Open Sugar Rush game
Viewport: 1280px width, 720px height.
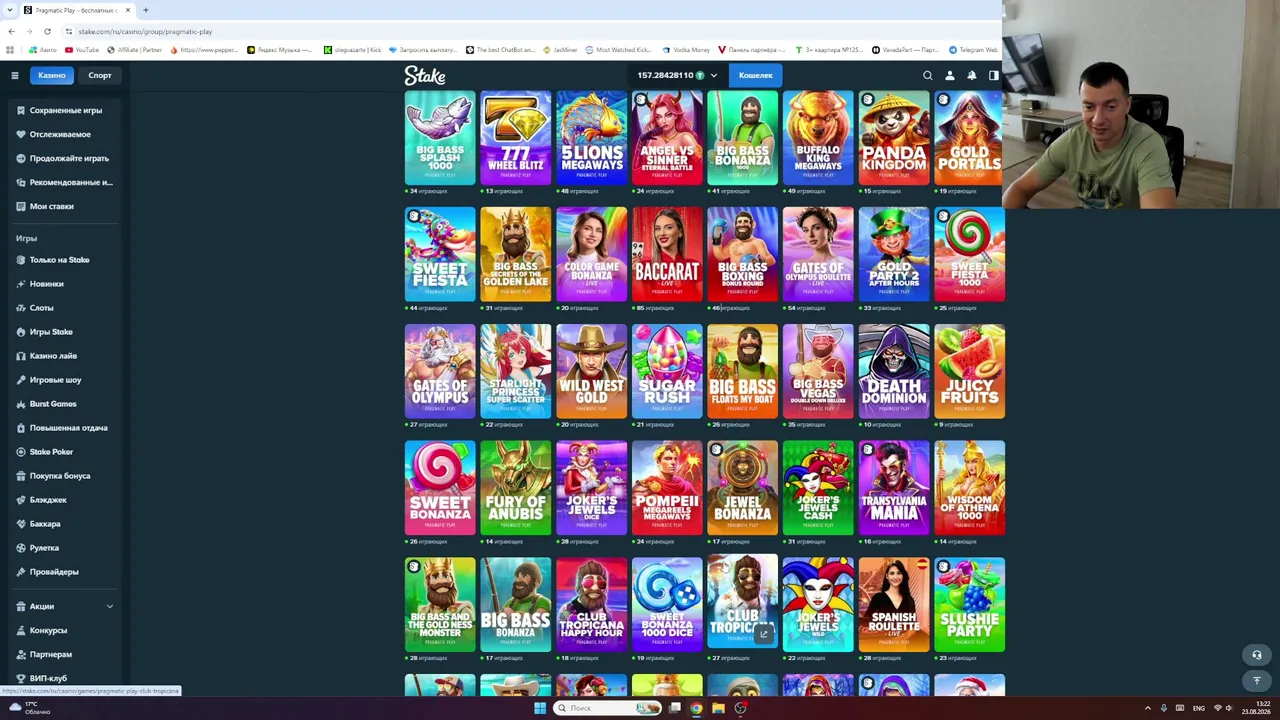(667, 371)
